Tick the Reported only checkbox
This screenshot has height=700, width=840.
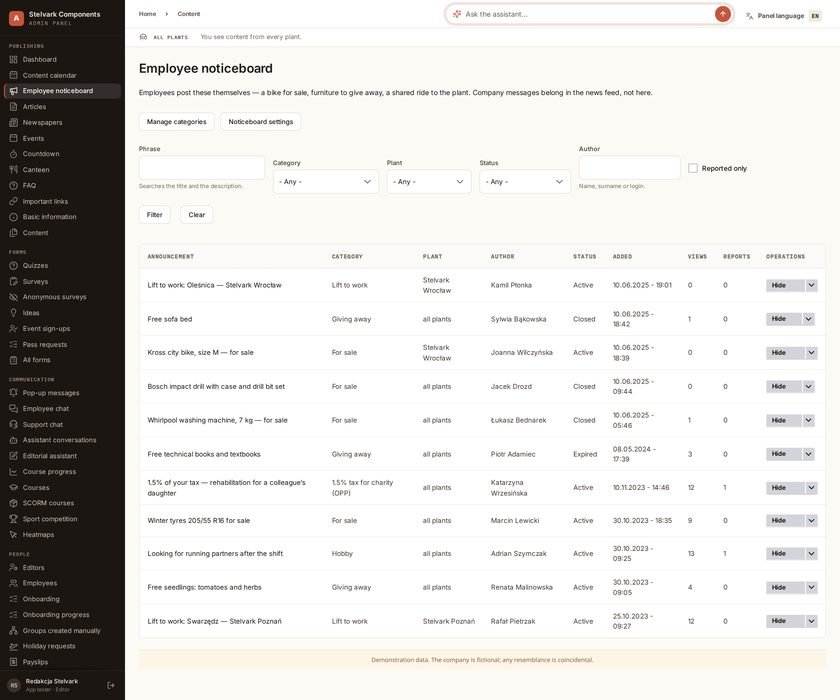pyautogui.click(x=693, y=168)
